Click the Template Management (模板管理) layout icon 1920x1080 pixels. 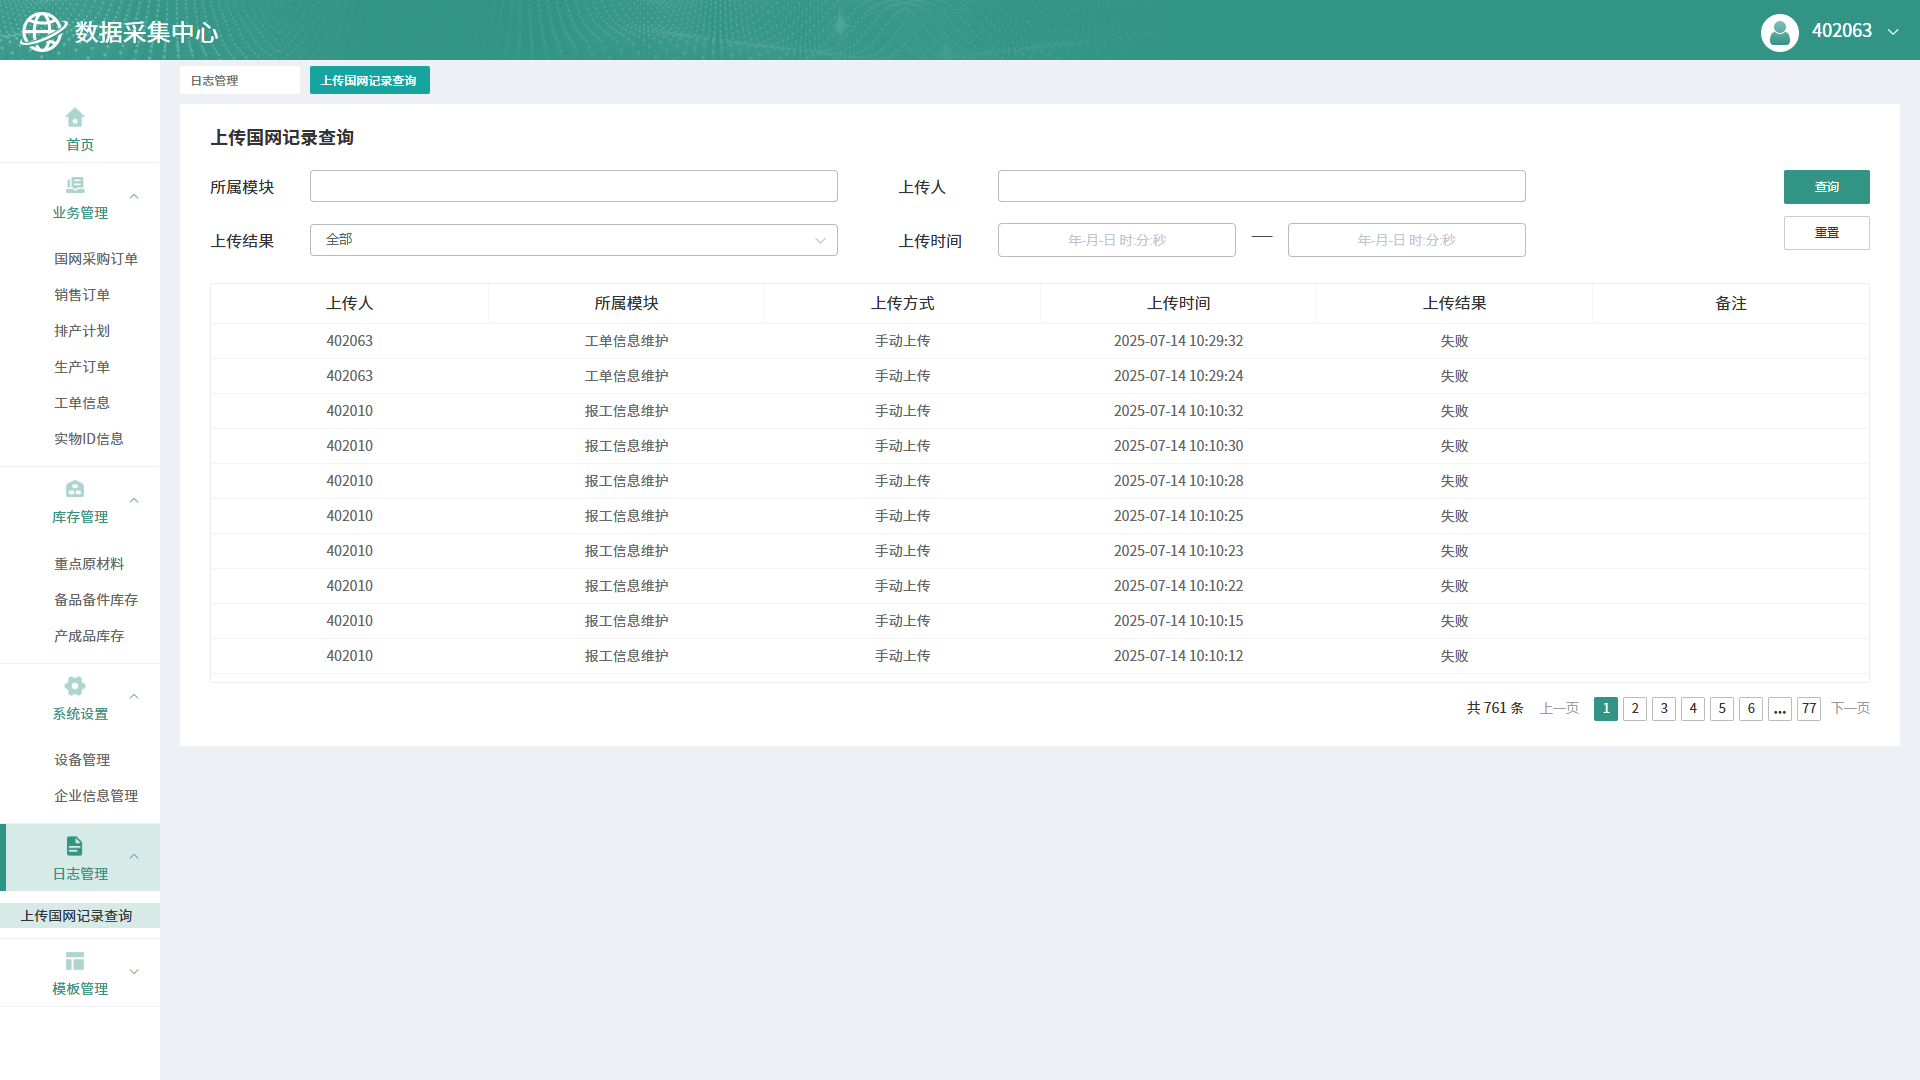(x=75, y=961)
